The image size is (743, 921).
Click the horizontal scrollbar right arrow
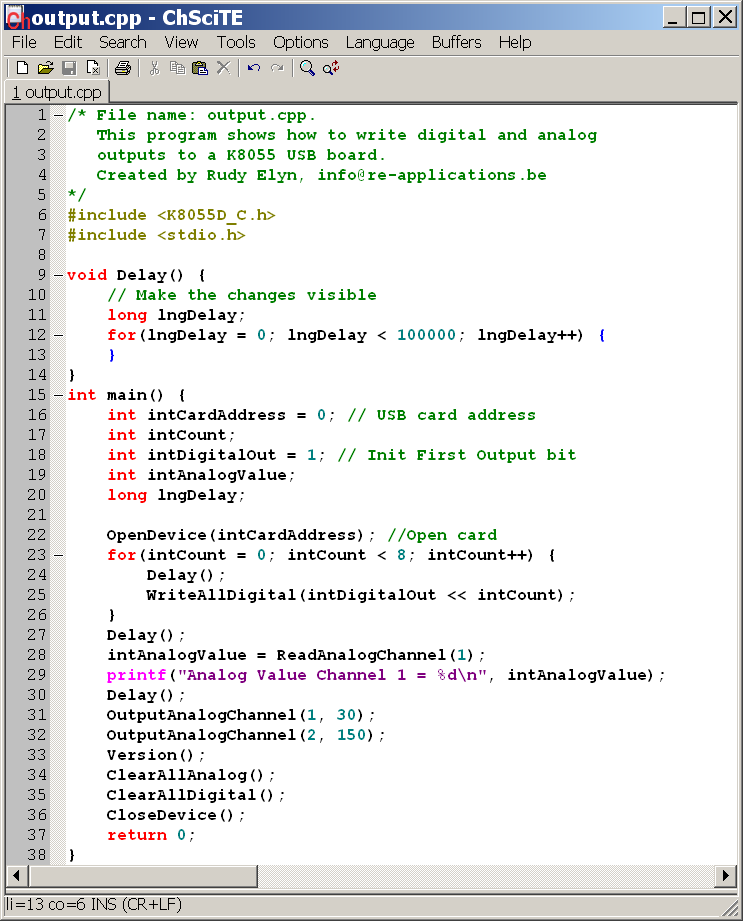(x=727, y=876)
